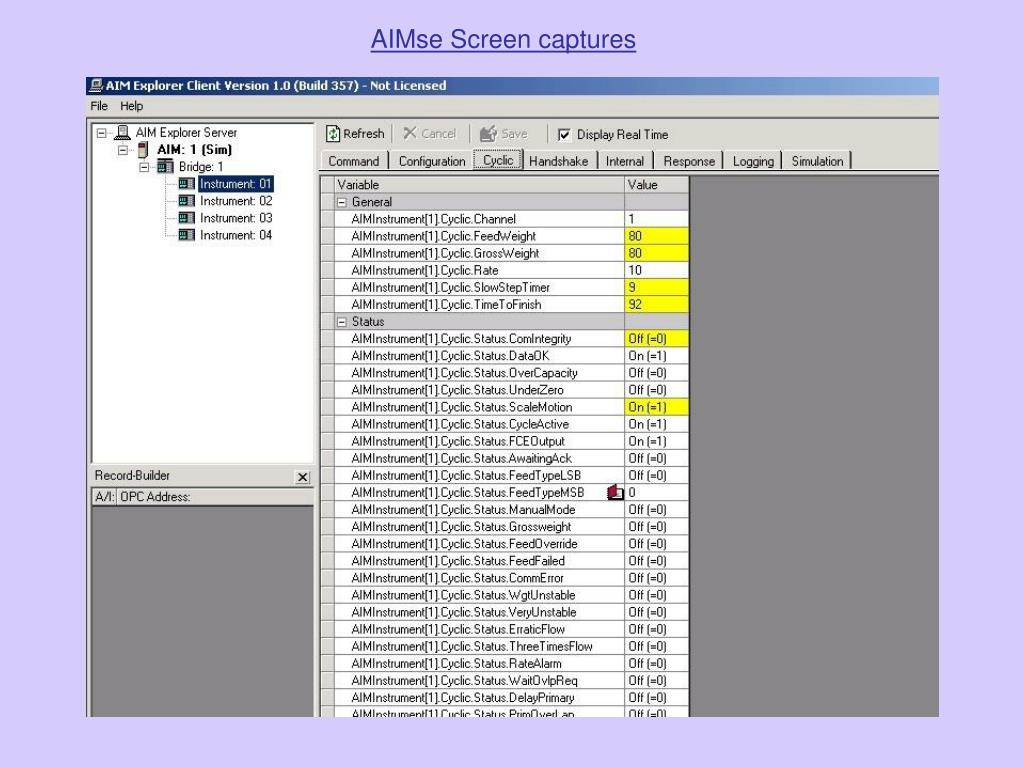This screenshot has width=1024, height=768.
Task: Click the ComIntegrity Off (=0) value
Action: 656,339
